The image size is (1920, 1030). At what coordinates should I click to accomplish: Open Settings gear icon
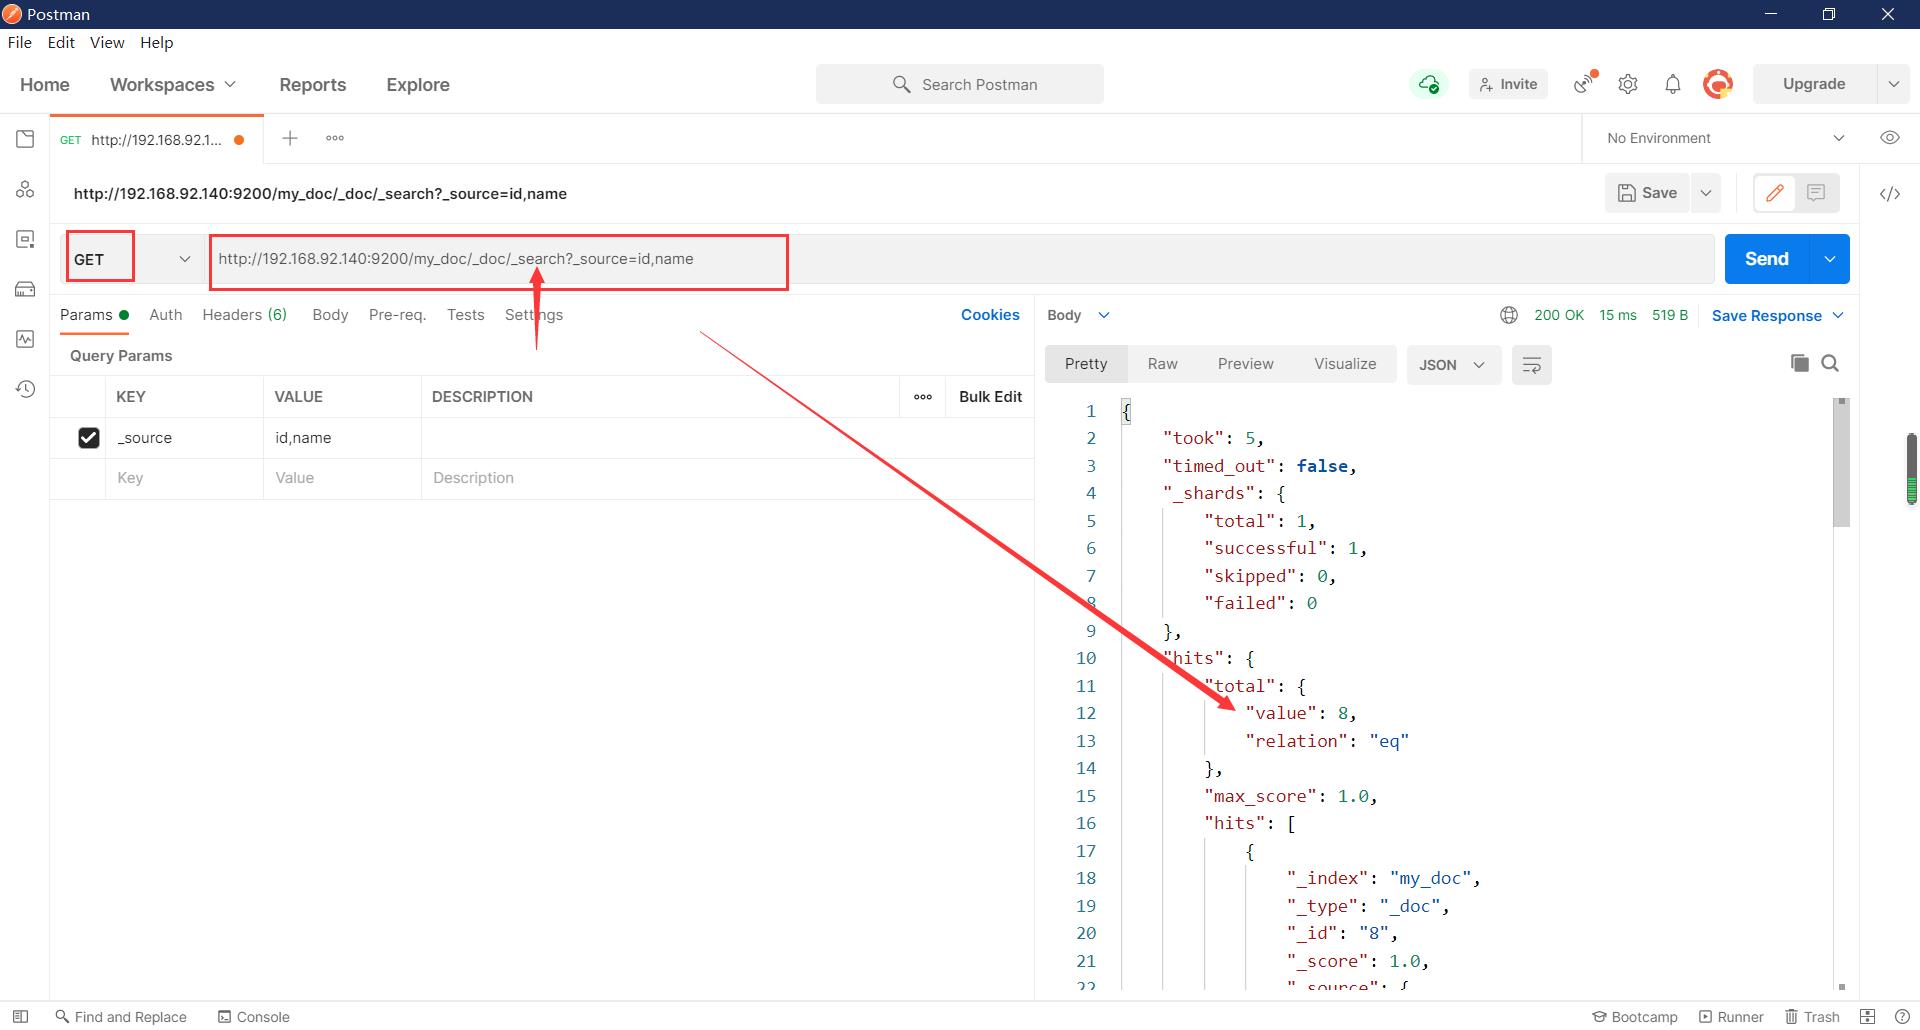(x=1628, y=84)
